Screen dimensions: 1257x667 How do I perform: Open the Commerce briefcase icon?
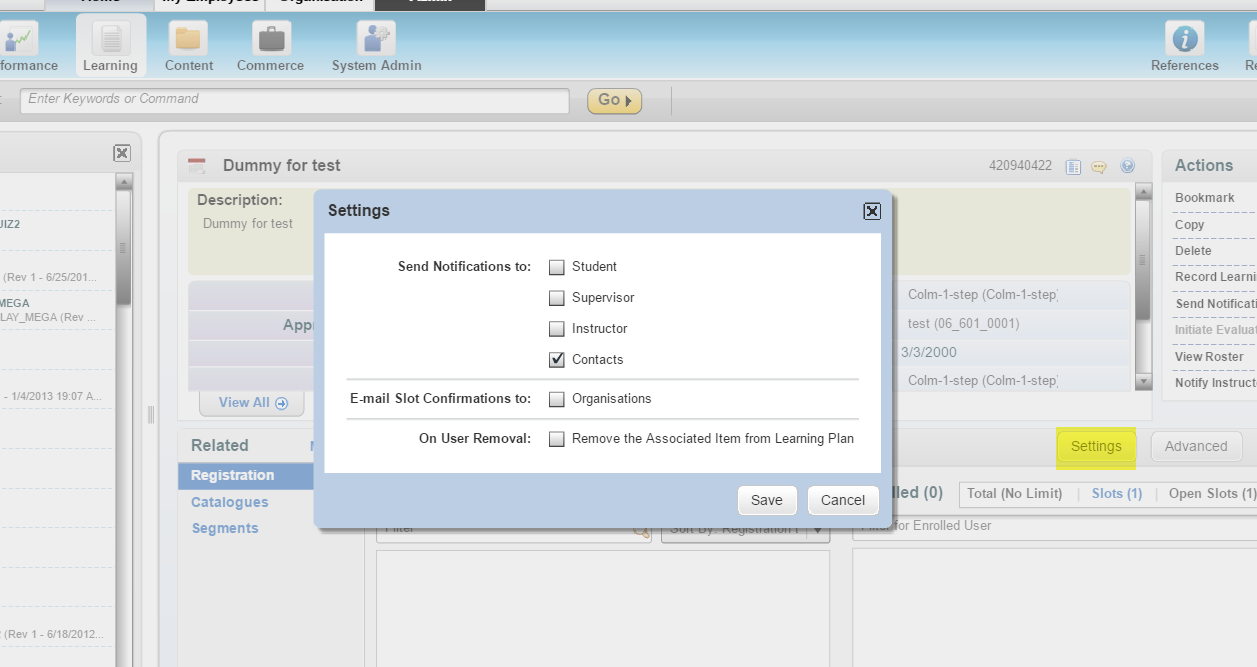270,39
